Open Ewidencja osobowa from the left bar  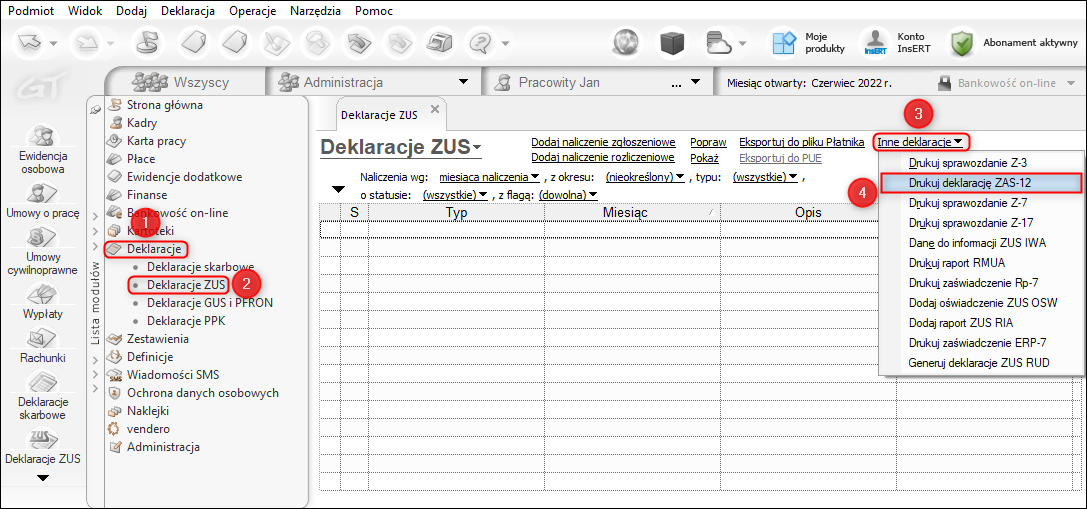click(44, 148)
